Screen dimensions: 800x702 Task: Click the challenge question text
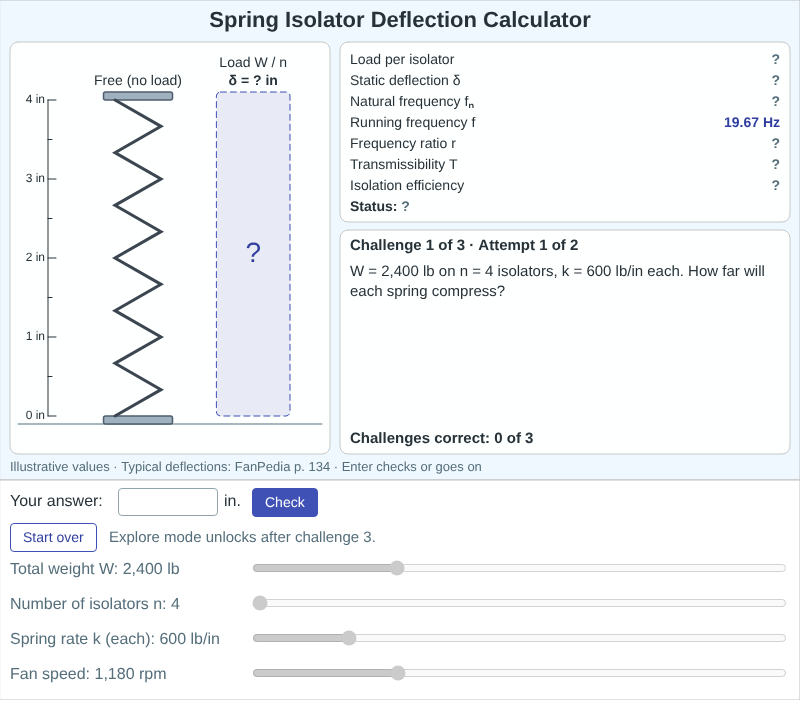coord(557,281)
